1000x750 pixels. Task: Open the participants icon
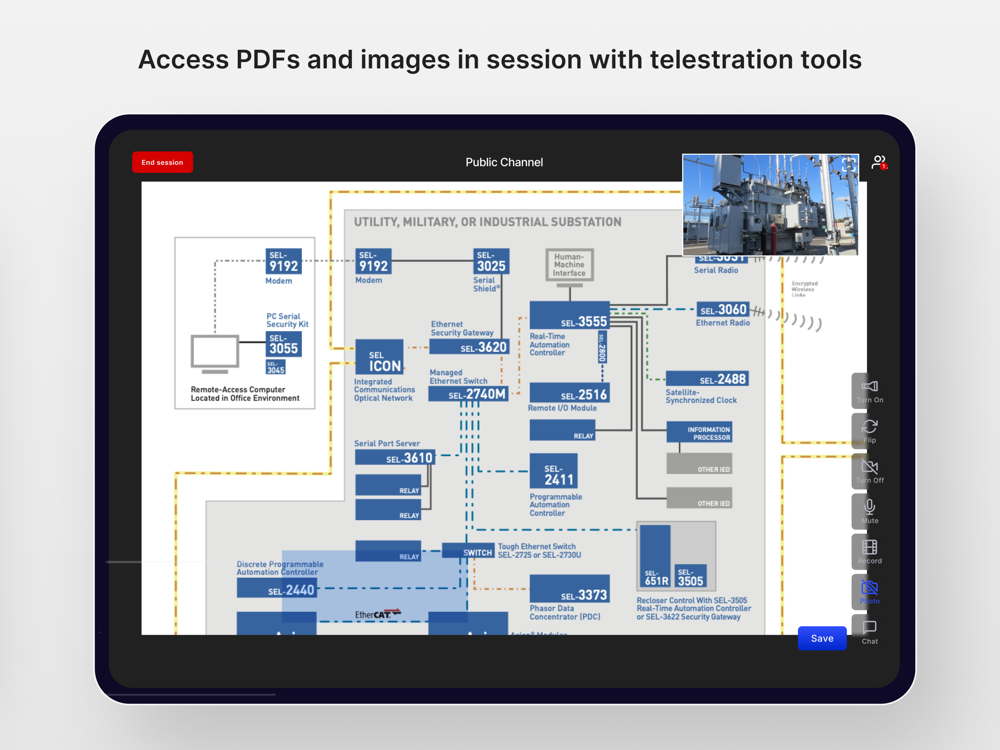(x=879, y=162)
